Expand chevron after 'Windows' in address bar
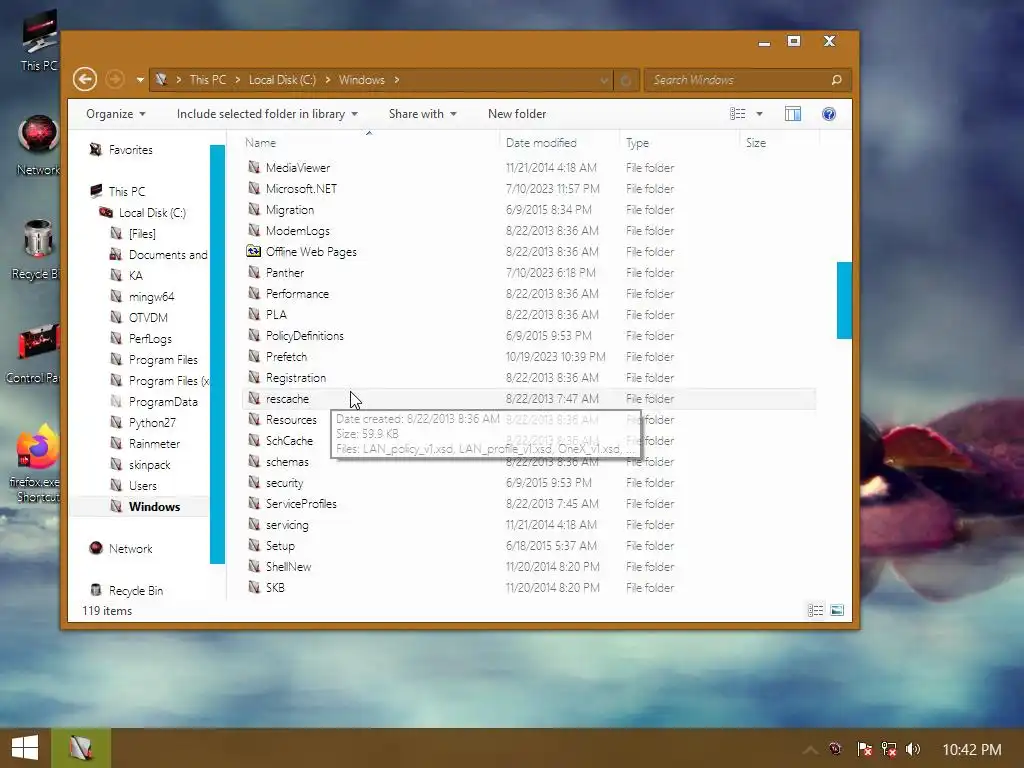This screenshot has height=768, width=1024. [396, 80]
